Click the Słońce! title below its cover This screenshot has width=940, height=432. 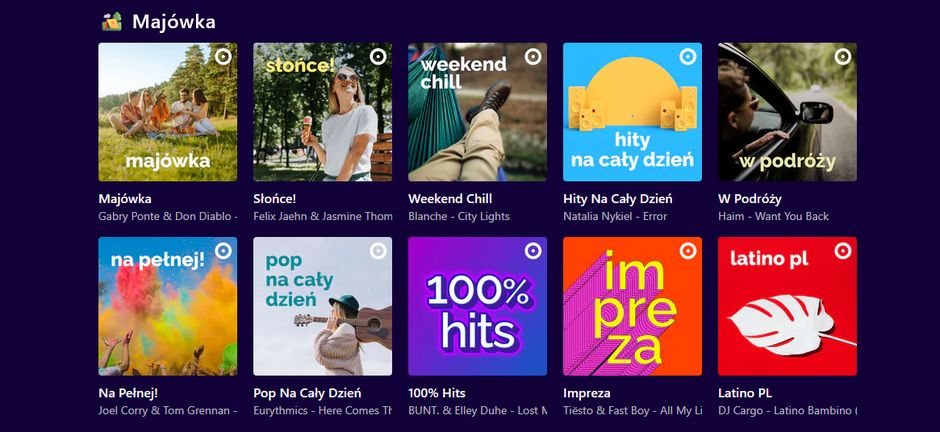click(275, 198)
